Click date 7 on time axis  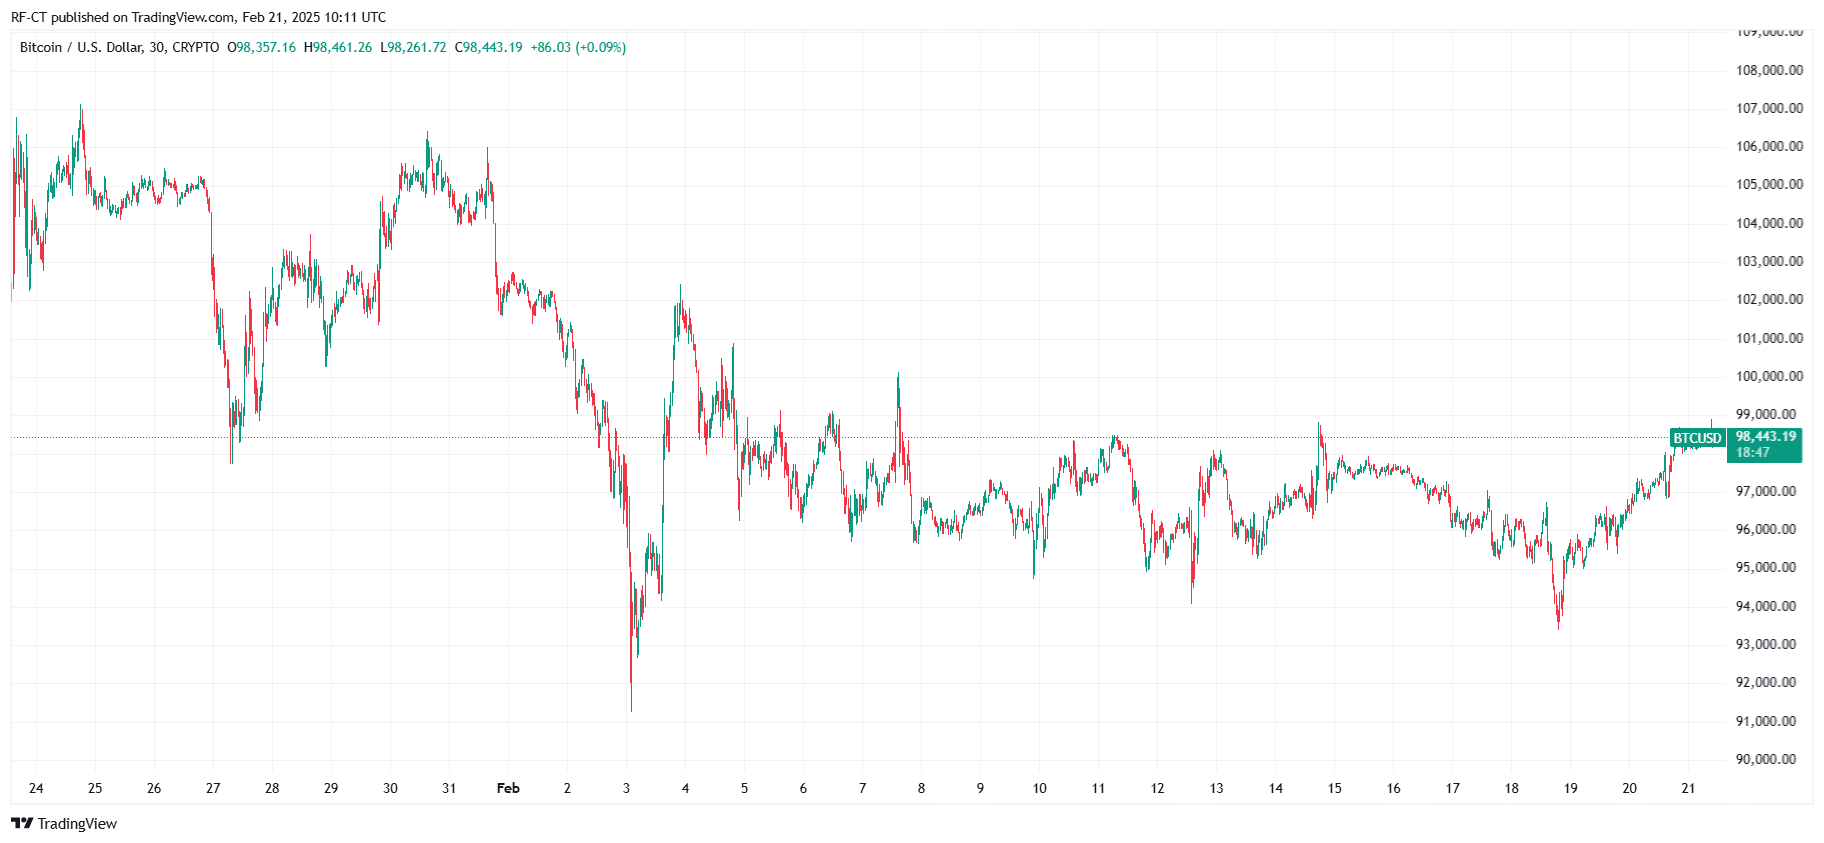point(862,788)
